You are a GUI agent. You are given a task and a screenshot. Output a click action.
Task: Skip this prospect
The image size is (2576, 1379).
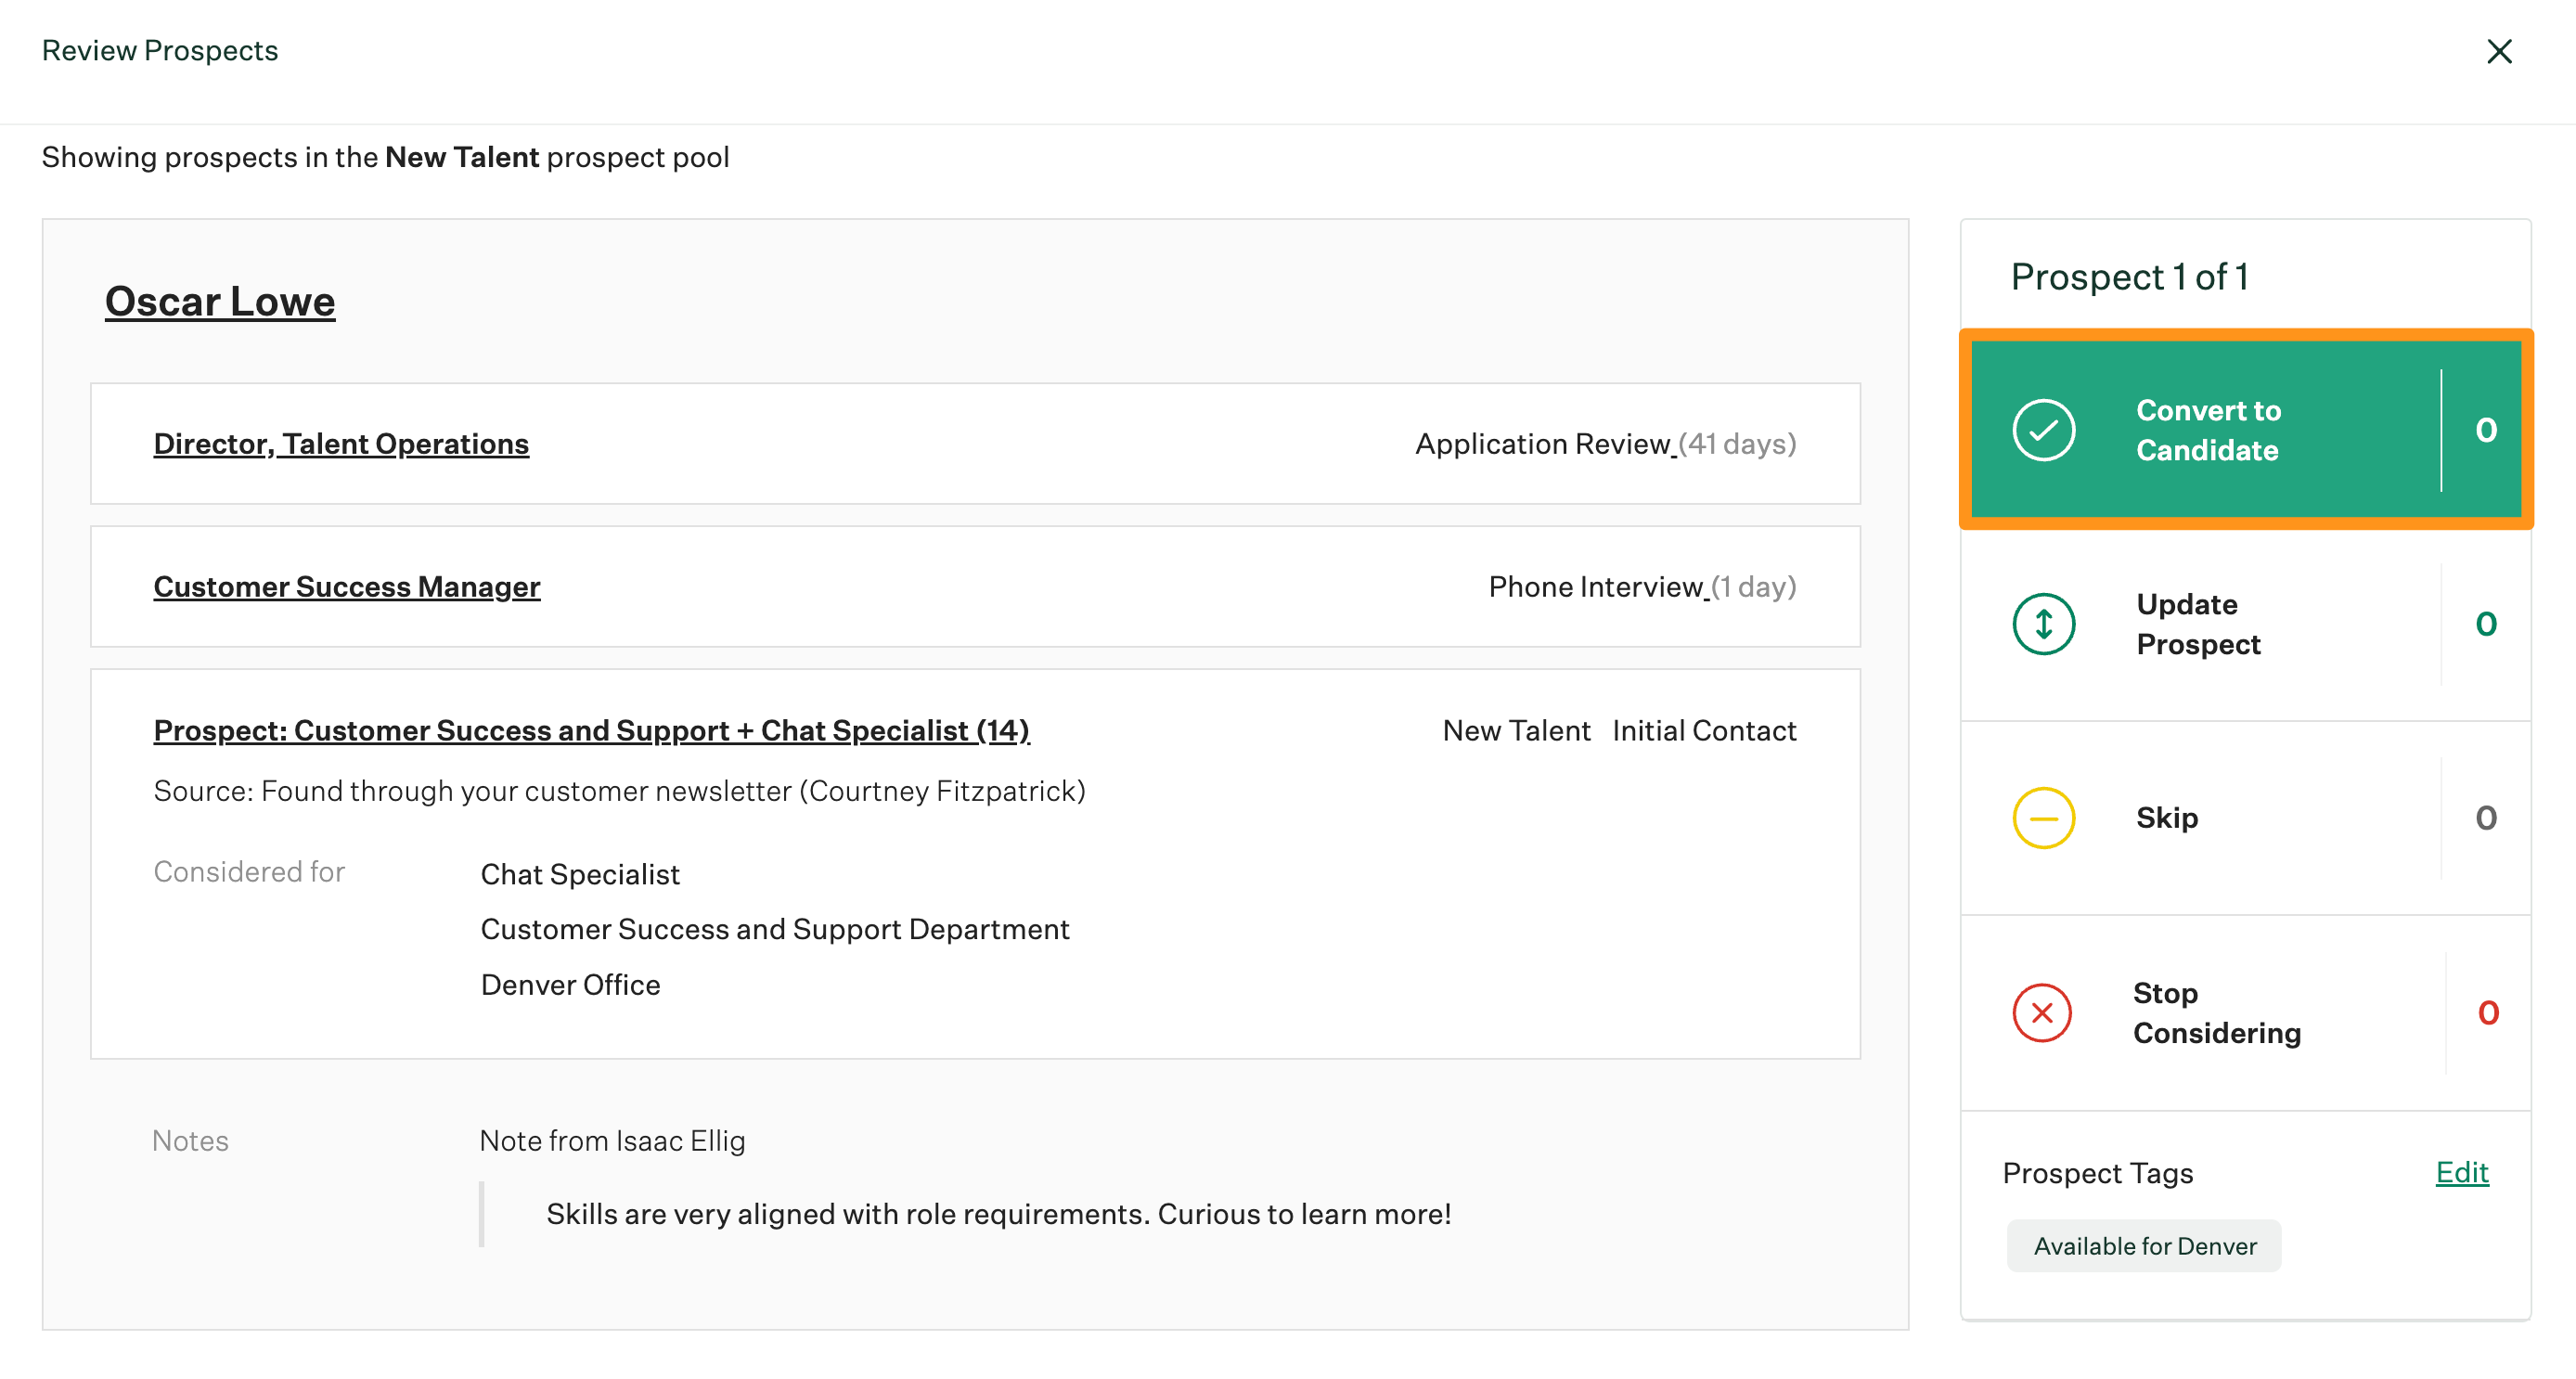2166,817
